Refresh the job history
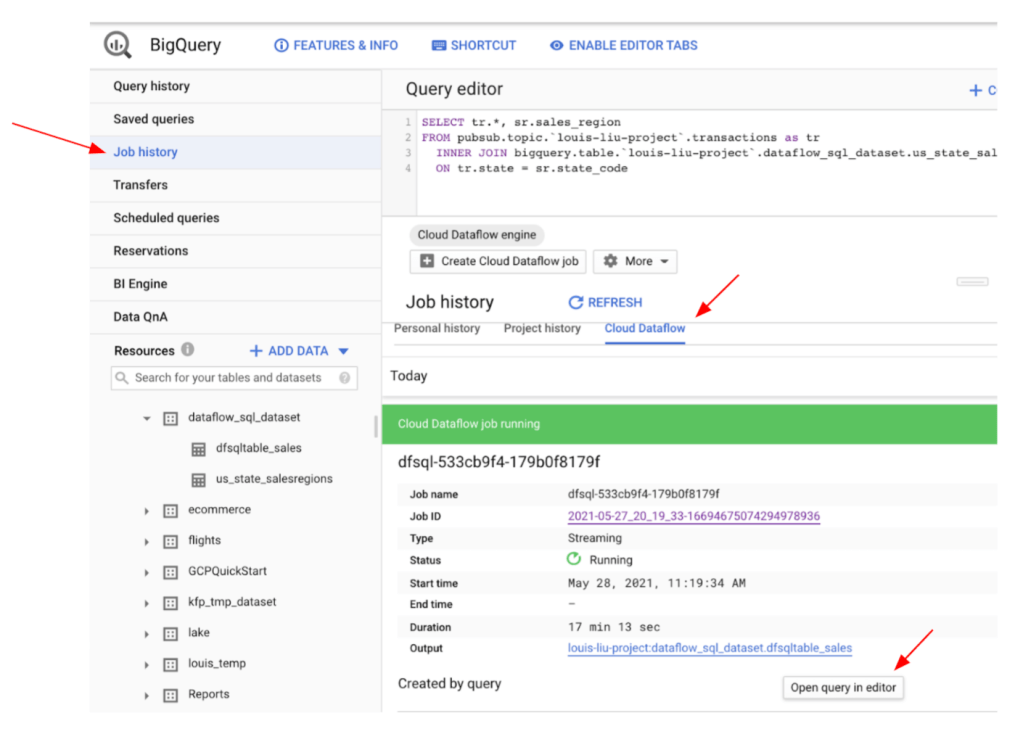The image size is (1023, 734). coord(605,302)
